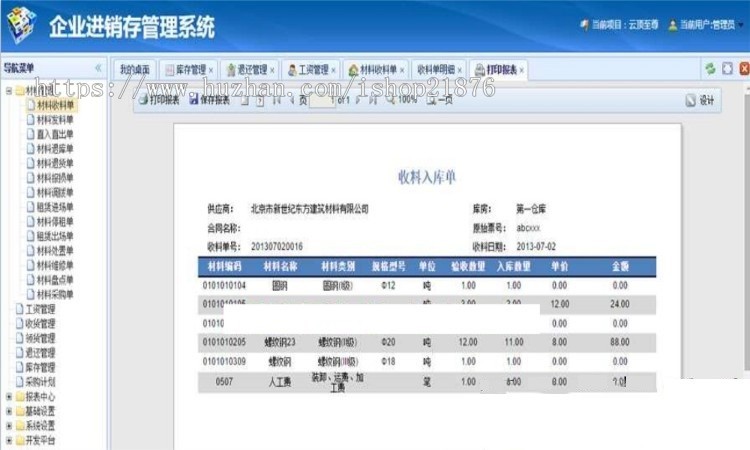Open the dropdown arrow beside 管理员
This screenshot has height=450, width=750.
tap(742, 25)
